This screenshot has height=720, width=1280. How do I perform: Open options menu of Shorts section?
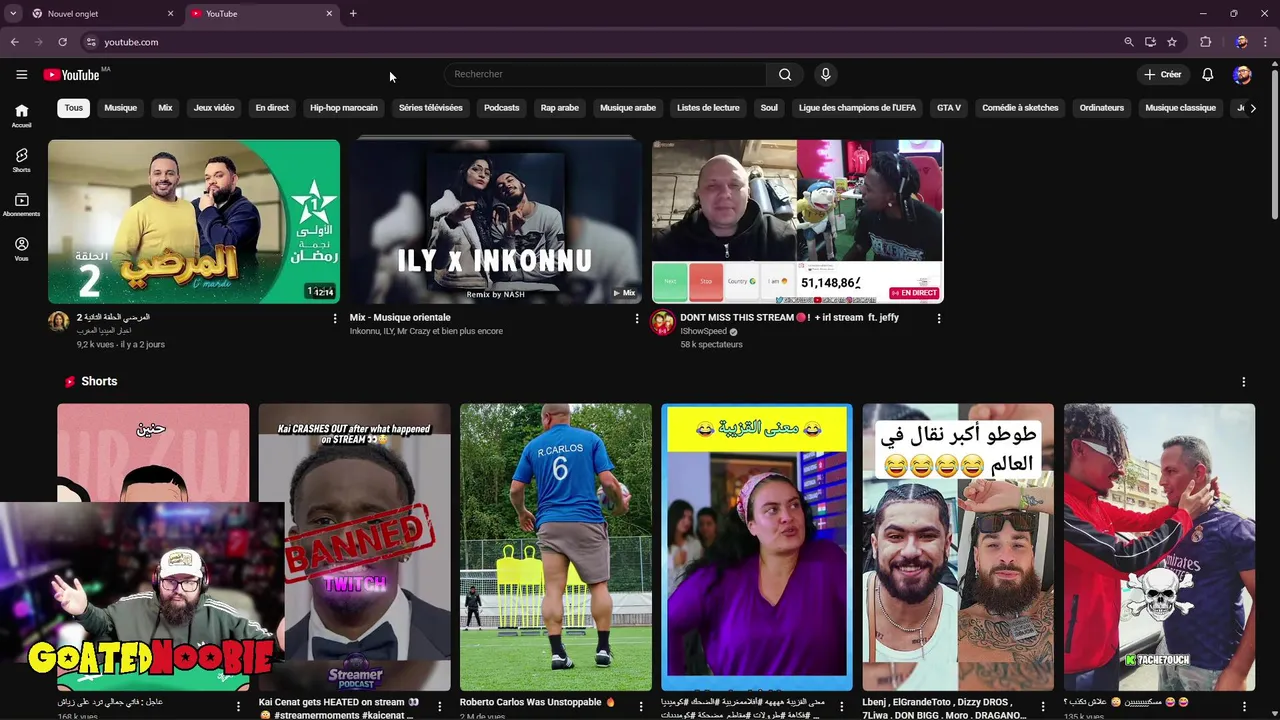[x=1243, y=382]
